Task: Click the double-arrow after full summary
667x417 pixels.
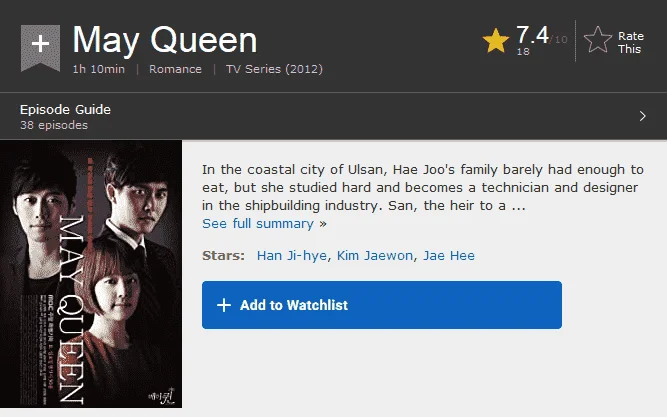Action: tap(323, 224)
